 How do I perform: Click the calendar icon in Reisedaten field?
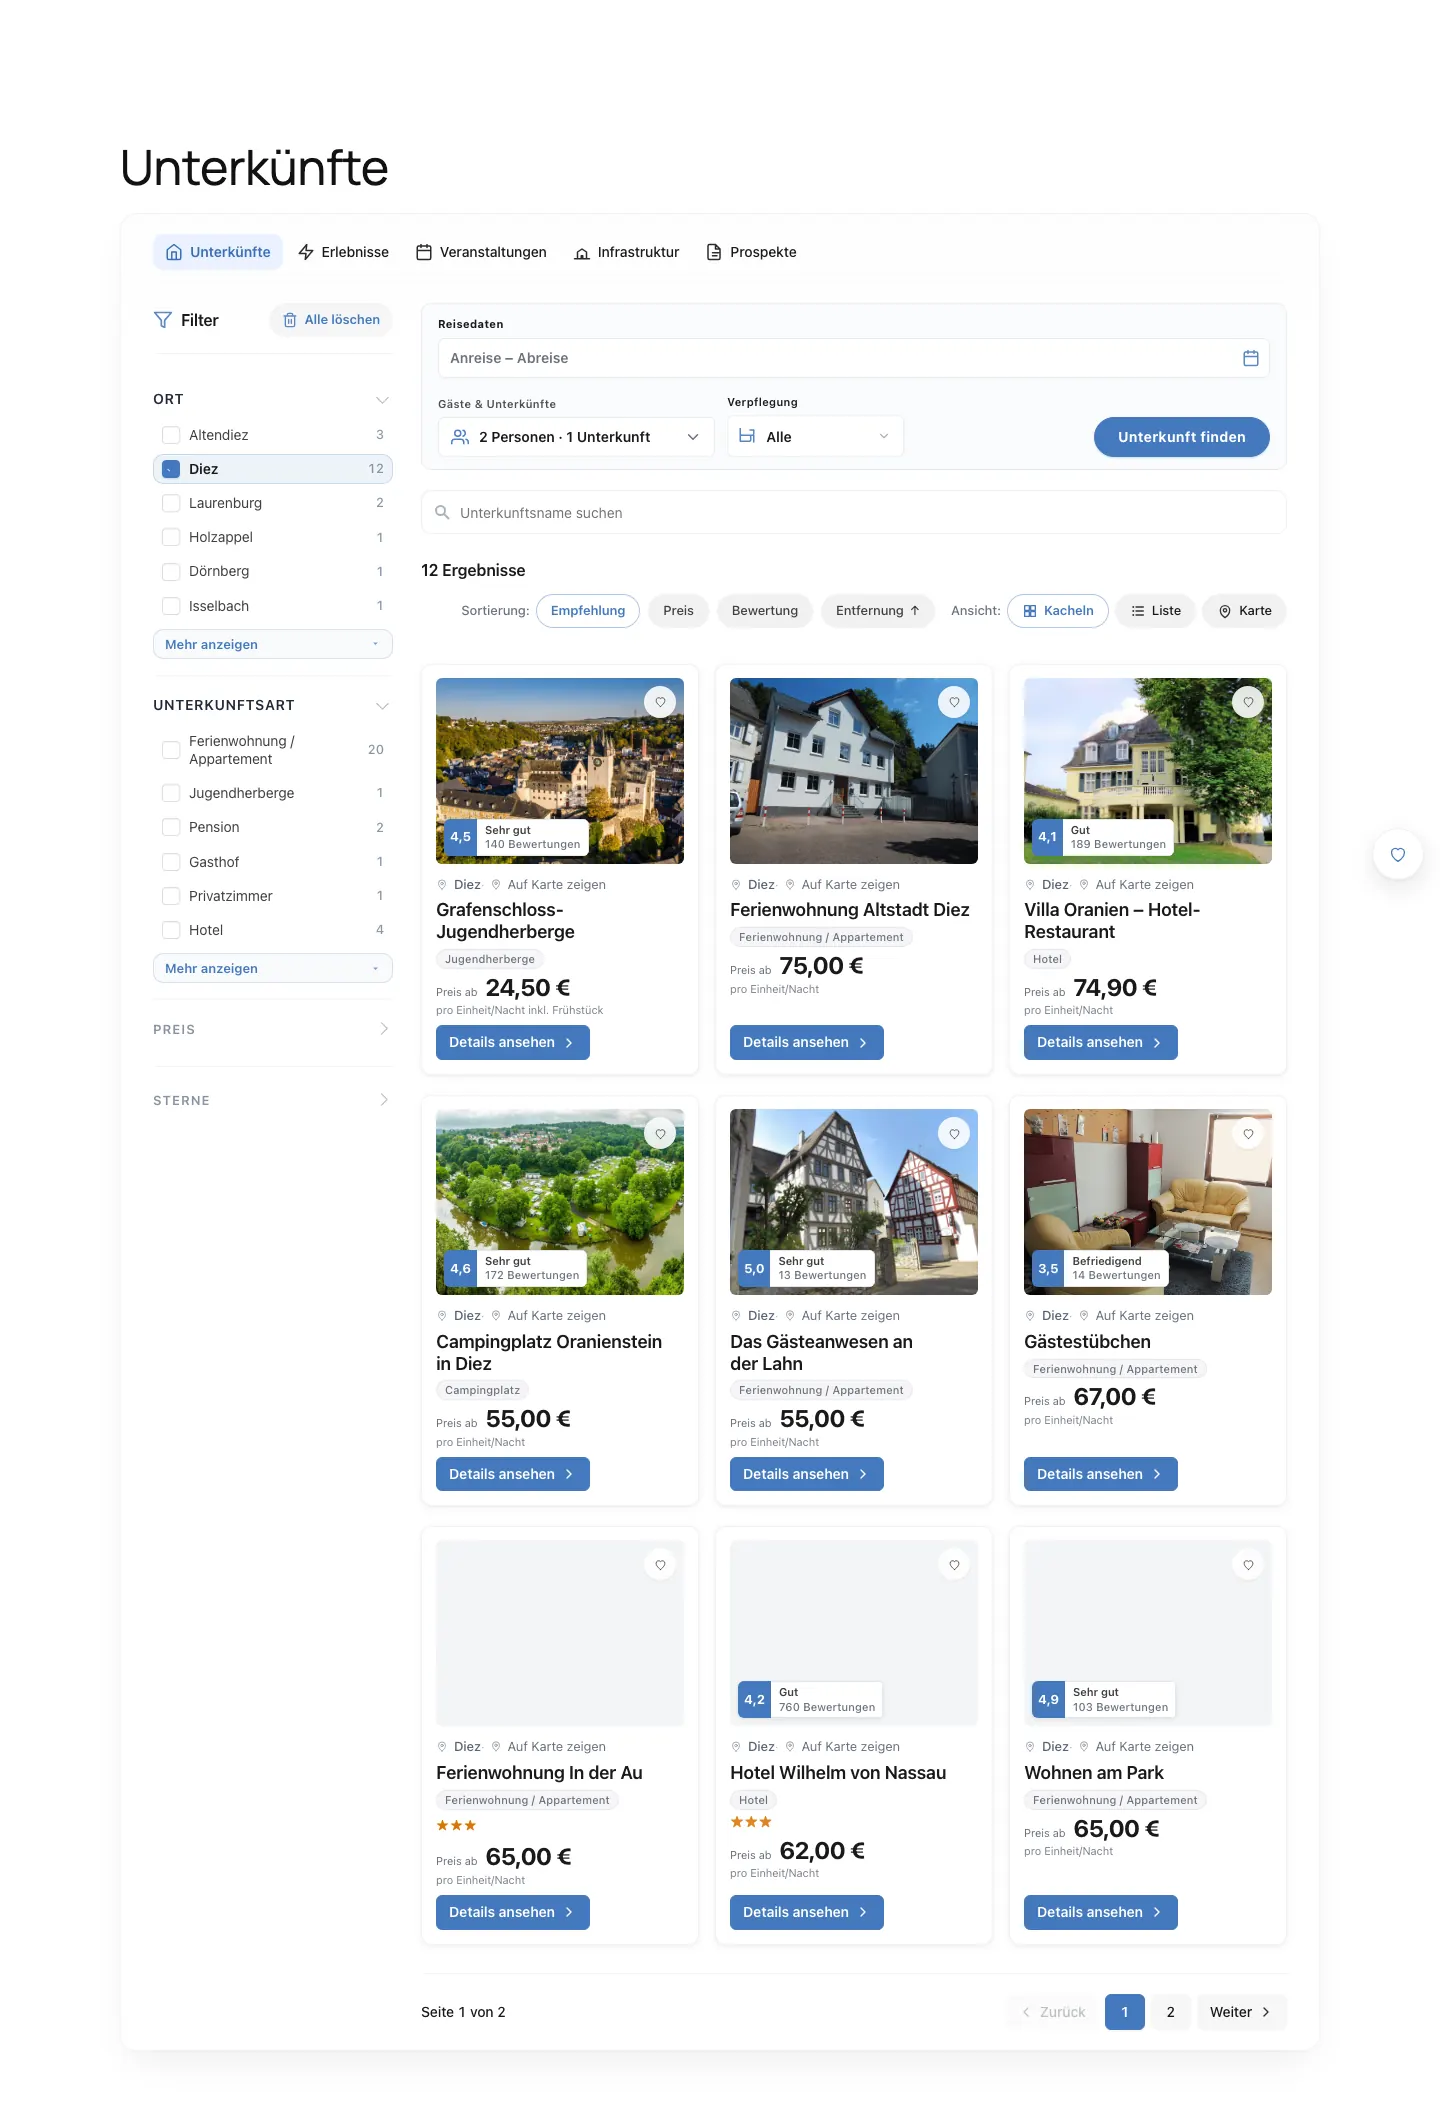point(1250,358)
